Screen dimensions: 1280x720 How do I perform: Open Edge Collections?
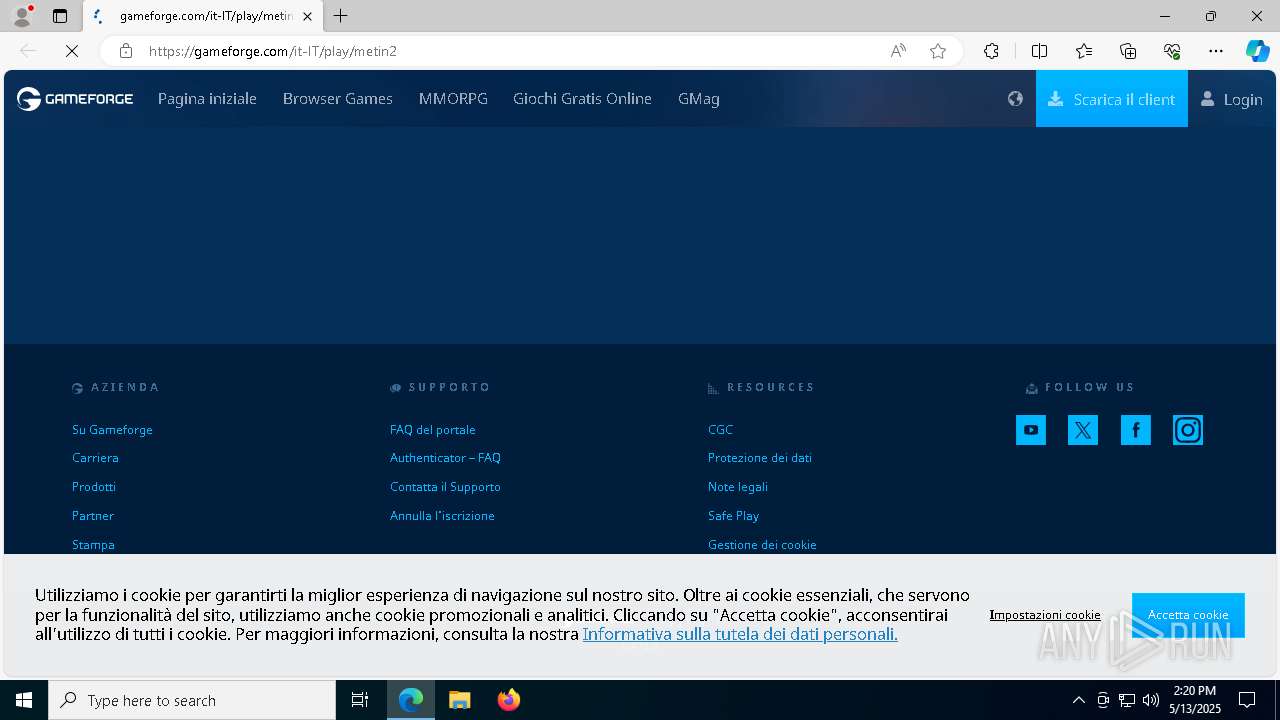[1128, 51]
